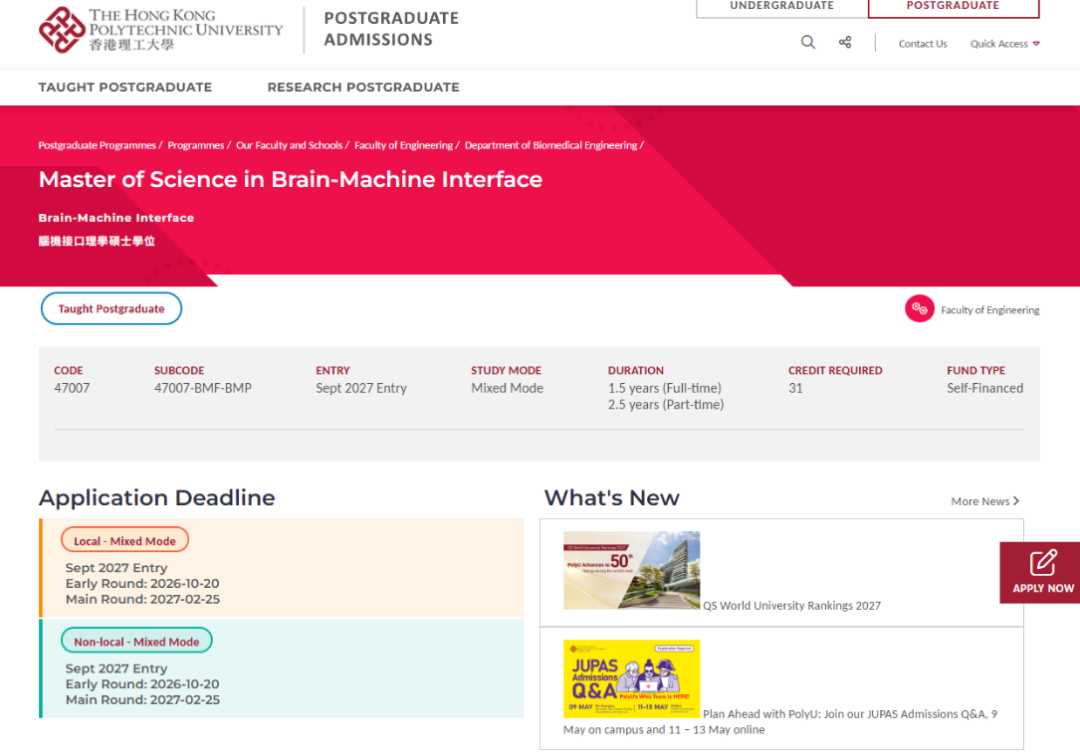Open Our Faculty and Schools breadcrumb

(289, 145)
